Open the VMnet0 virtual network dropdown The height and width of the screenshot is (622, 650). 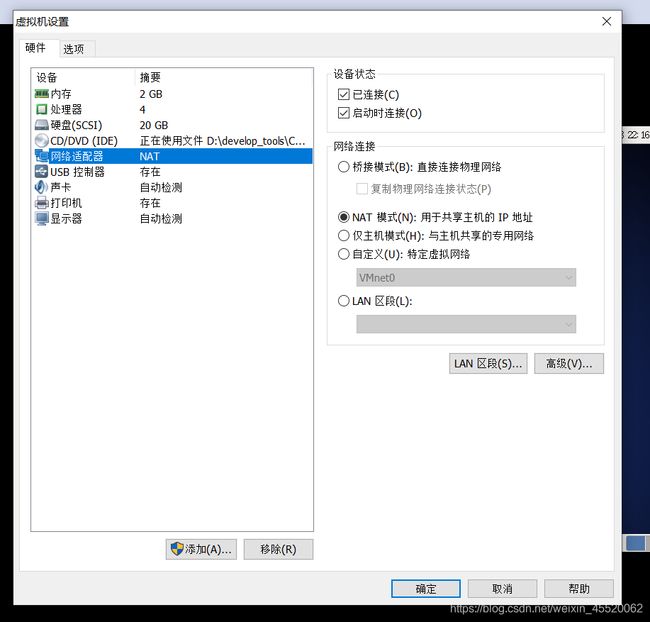466,277
